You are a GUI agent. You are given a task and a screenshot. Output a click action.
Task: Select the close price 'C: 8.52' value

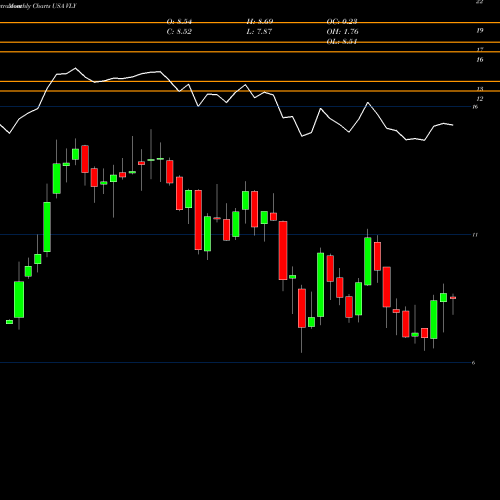click(179, 32)
